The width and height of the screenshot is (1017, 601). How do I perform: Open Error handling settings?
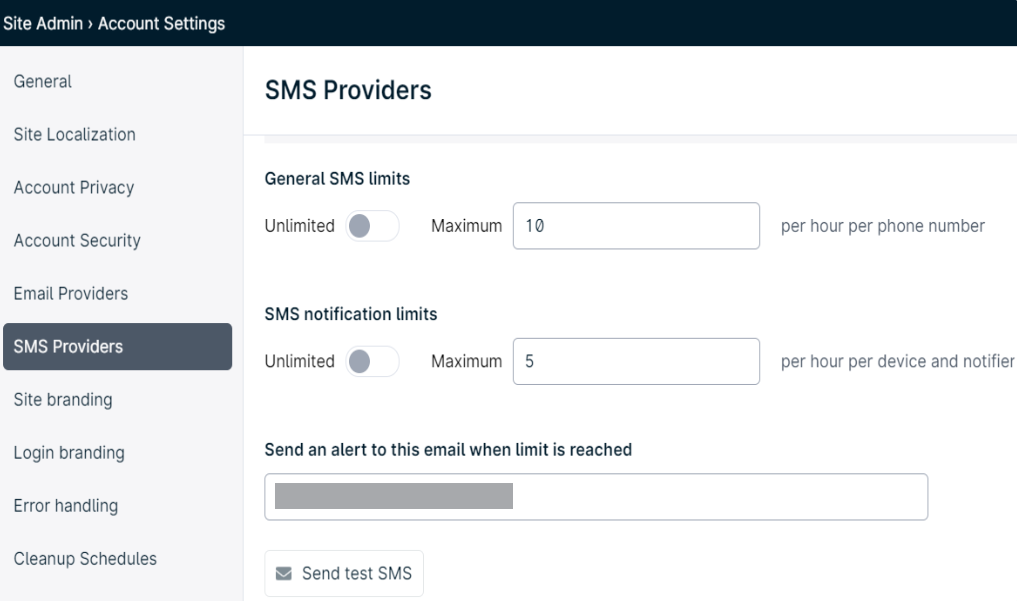[66, 506]
